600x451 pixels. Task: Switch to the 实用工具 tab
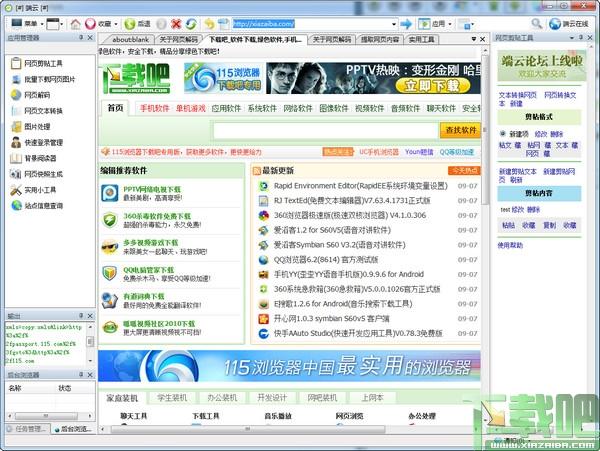pos(421,39)
